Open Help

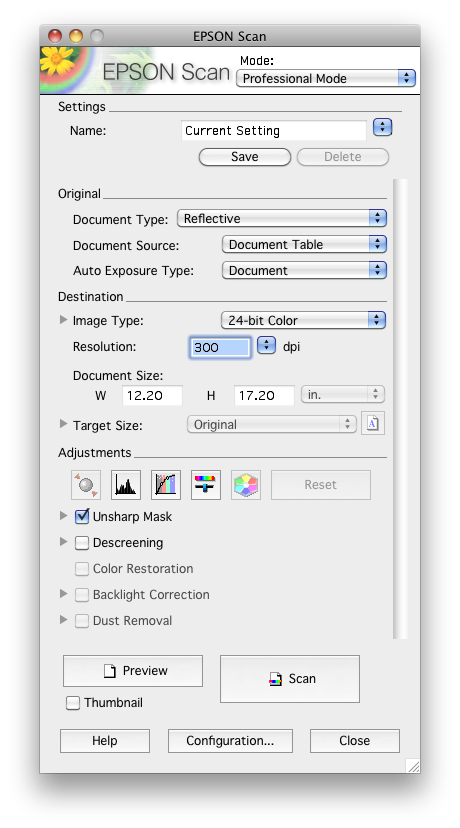tap(105, 741)
